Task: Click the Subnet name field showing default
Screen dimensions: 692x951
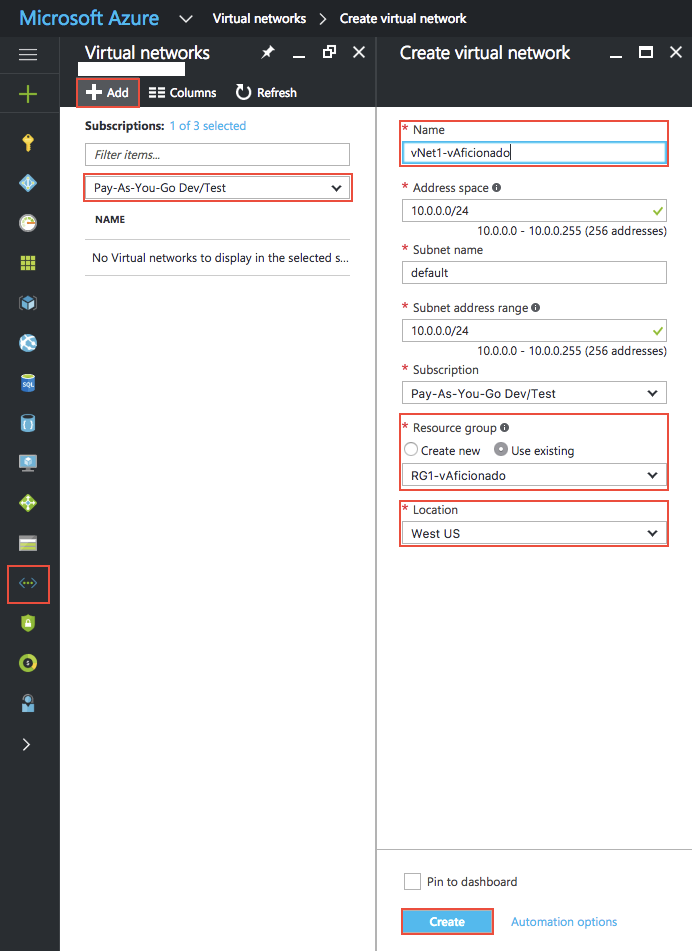Action: click(534, 272)
